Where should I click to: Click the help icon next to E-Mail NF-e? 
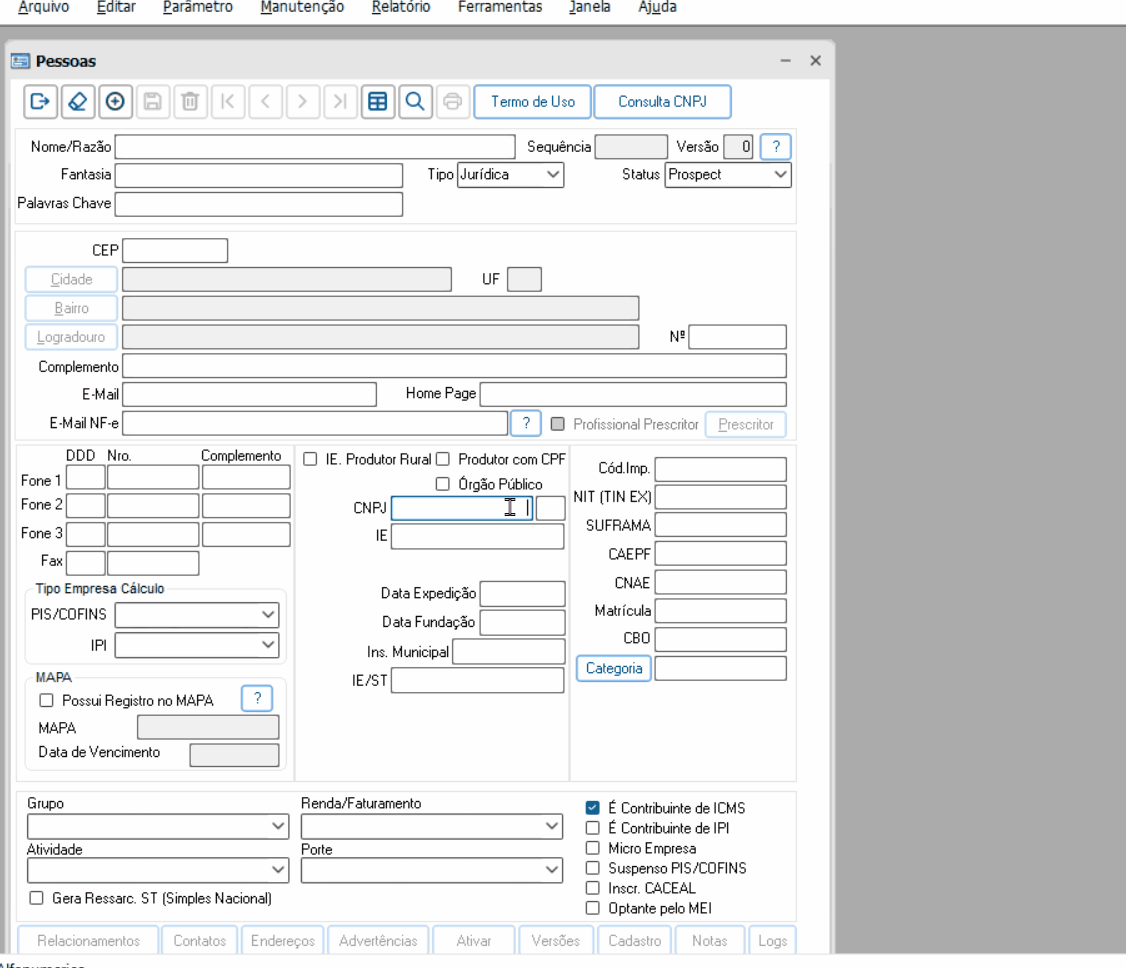click(526, 424)
